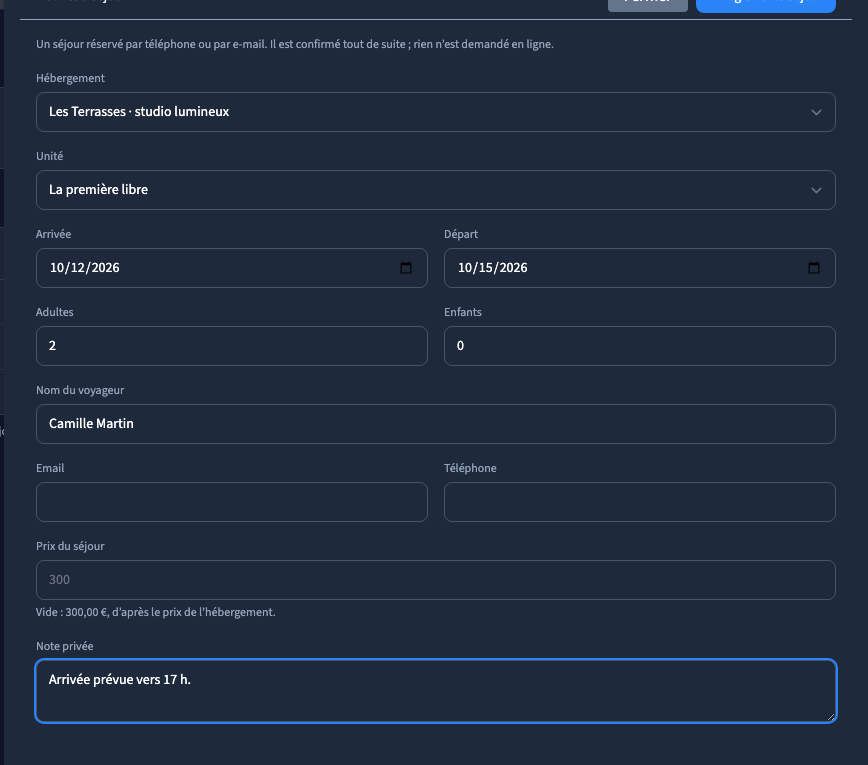Select the Enfants number field
This screenshot has height=765, width=868.
(639, 346)
